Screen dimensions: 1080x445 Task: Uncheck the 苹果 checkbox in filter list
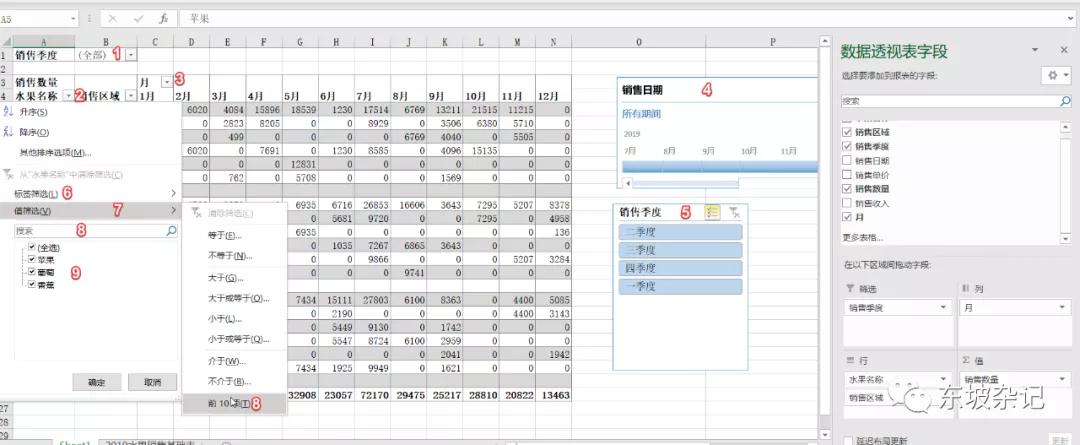tap(32, 260)
